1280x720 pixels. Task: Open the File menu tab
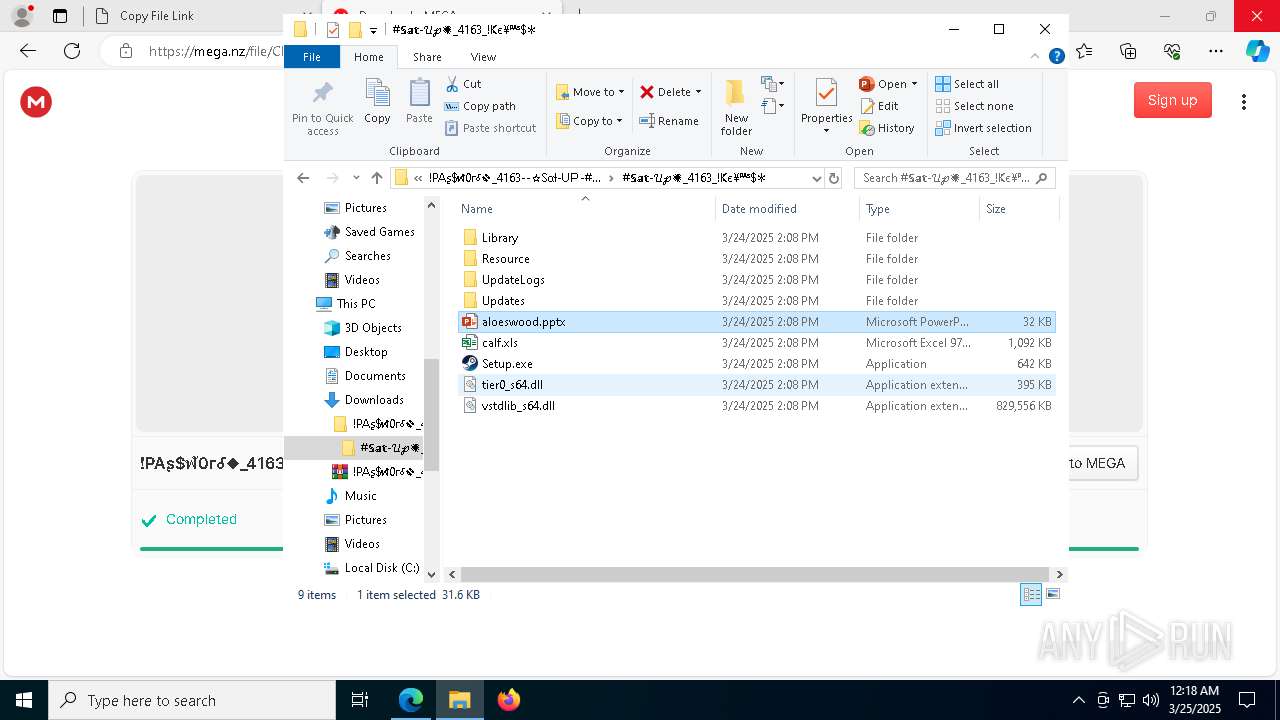(x=312, y=57)
